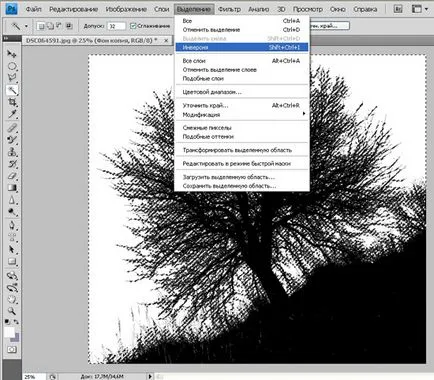This screenshot has width=434, height=380.
Task: Select the Hand tool
Action: [x=12, y=299]
